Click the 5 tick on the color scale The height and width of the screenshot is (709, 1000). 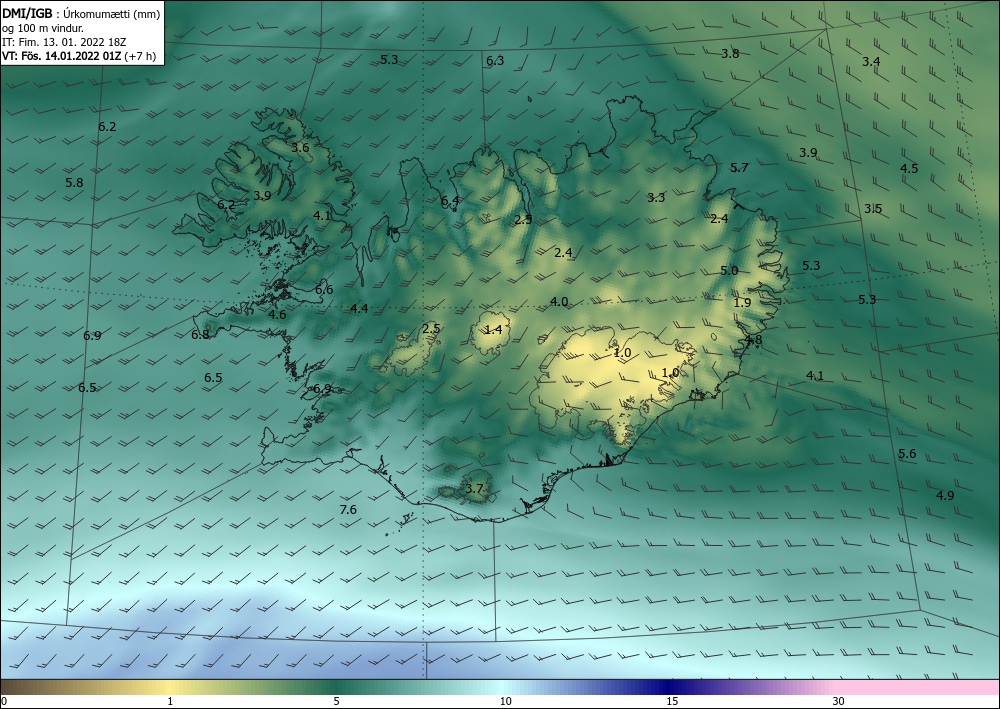click(x=337, y=701)
